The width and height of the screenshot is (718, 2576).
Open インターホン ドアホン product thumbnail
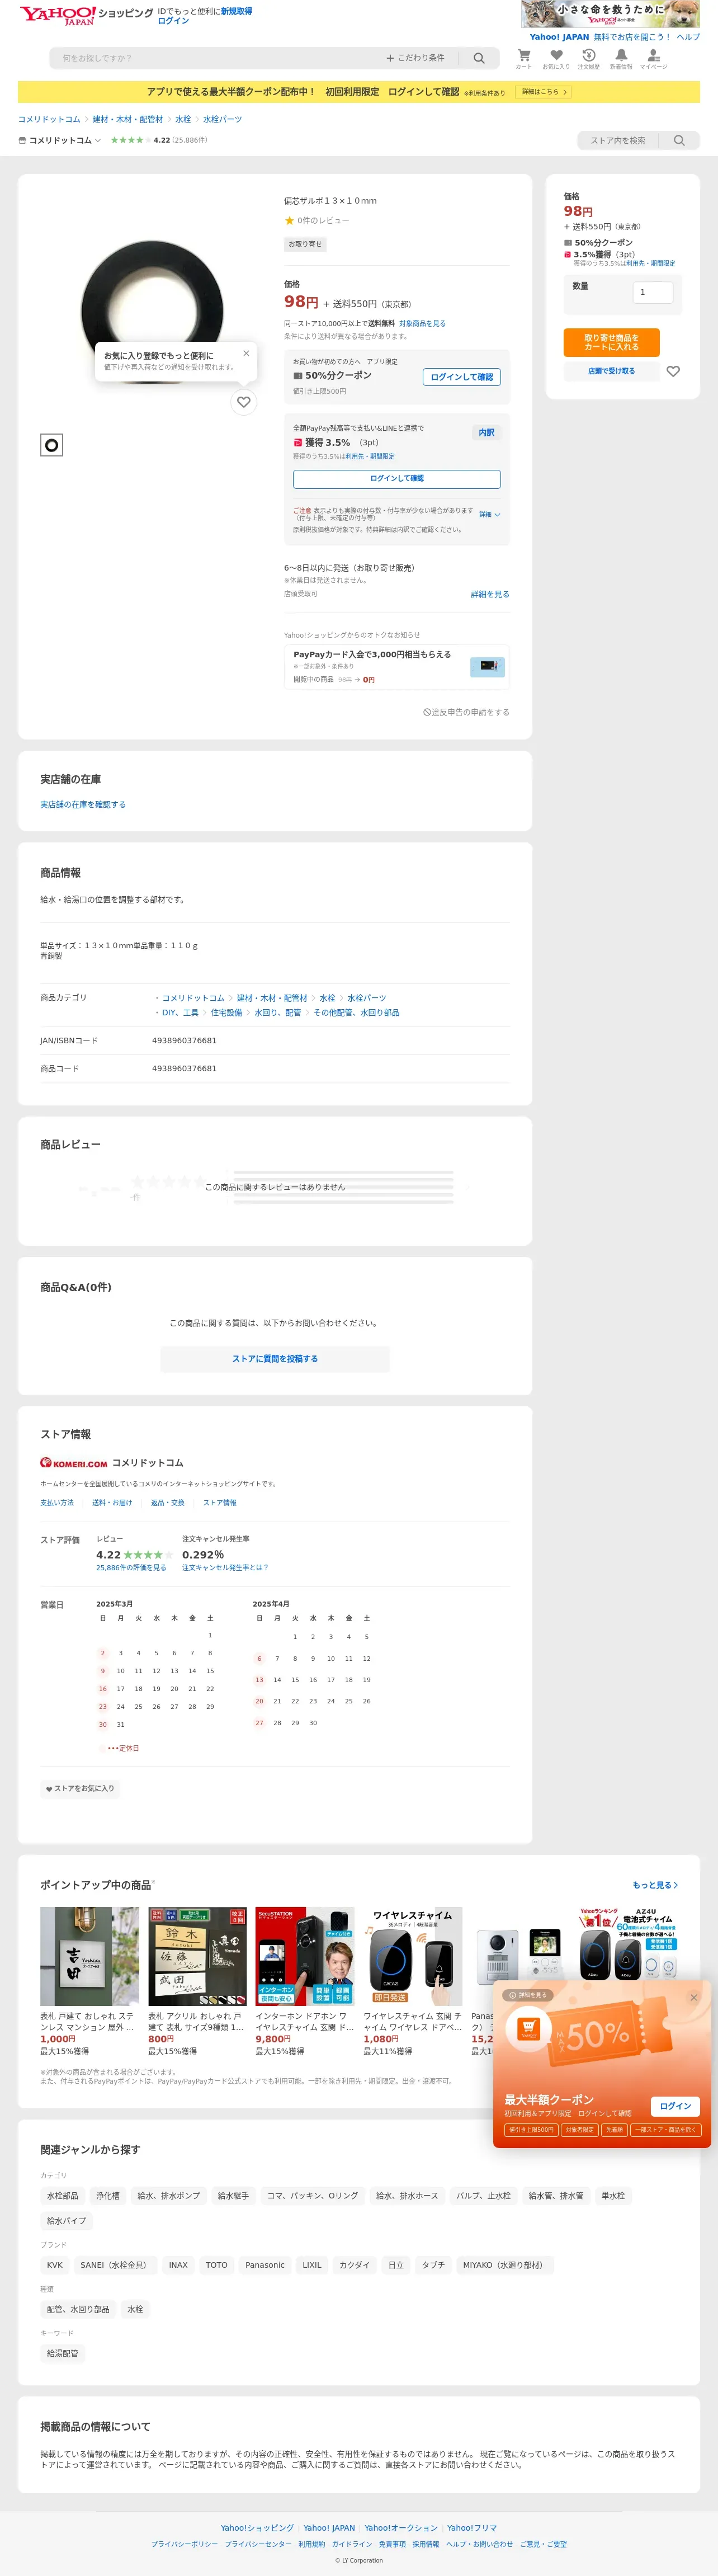click(x=304, y=1956)
